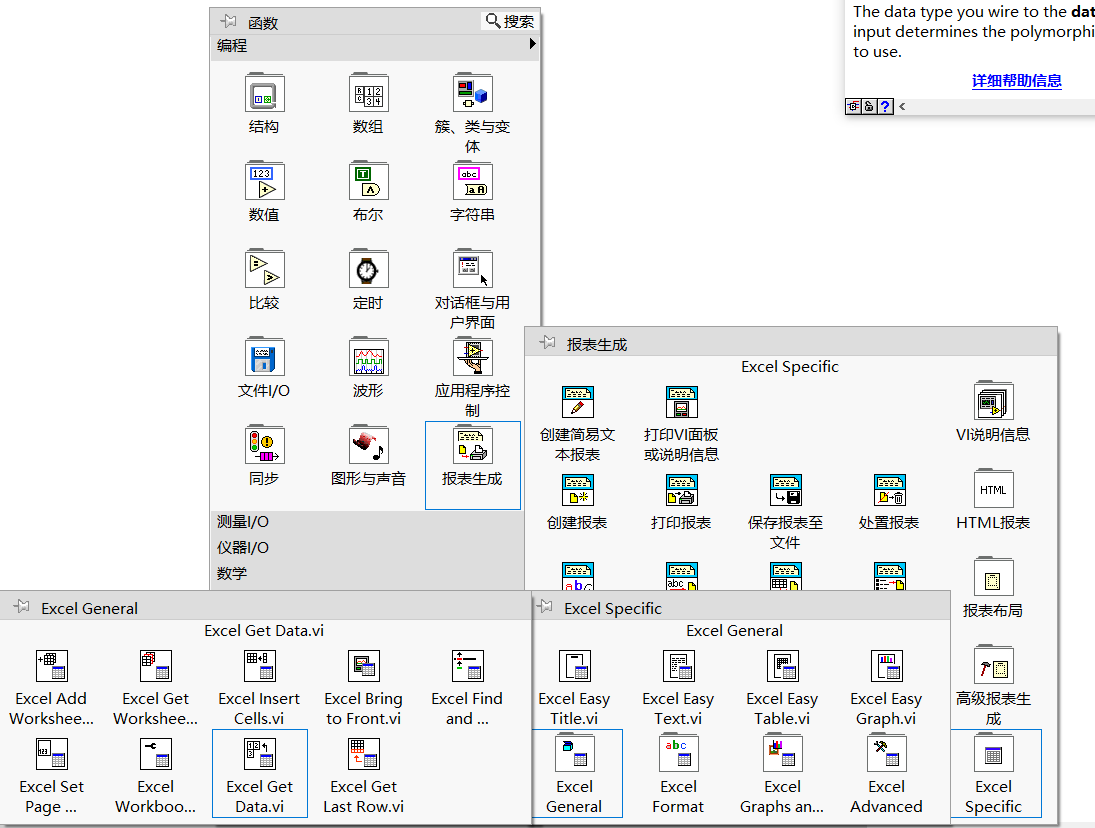1095x828 pixels.
Task: Select Excel Get Last Row.vi icon
Action: 363,753
